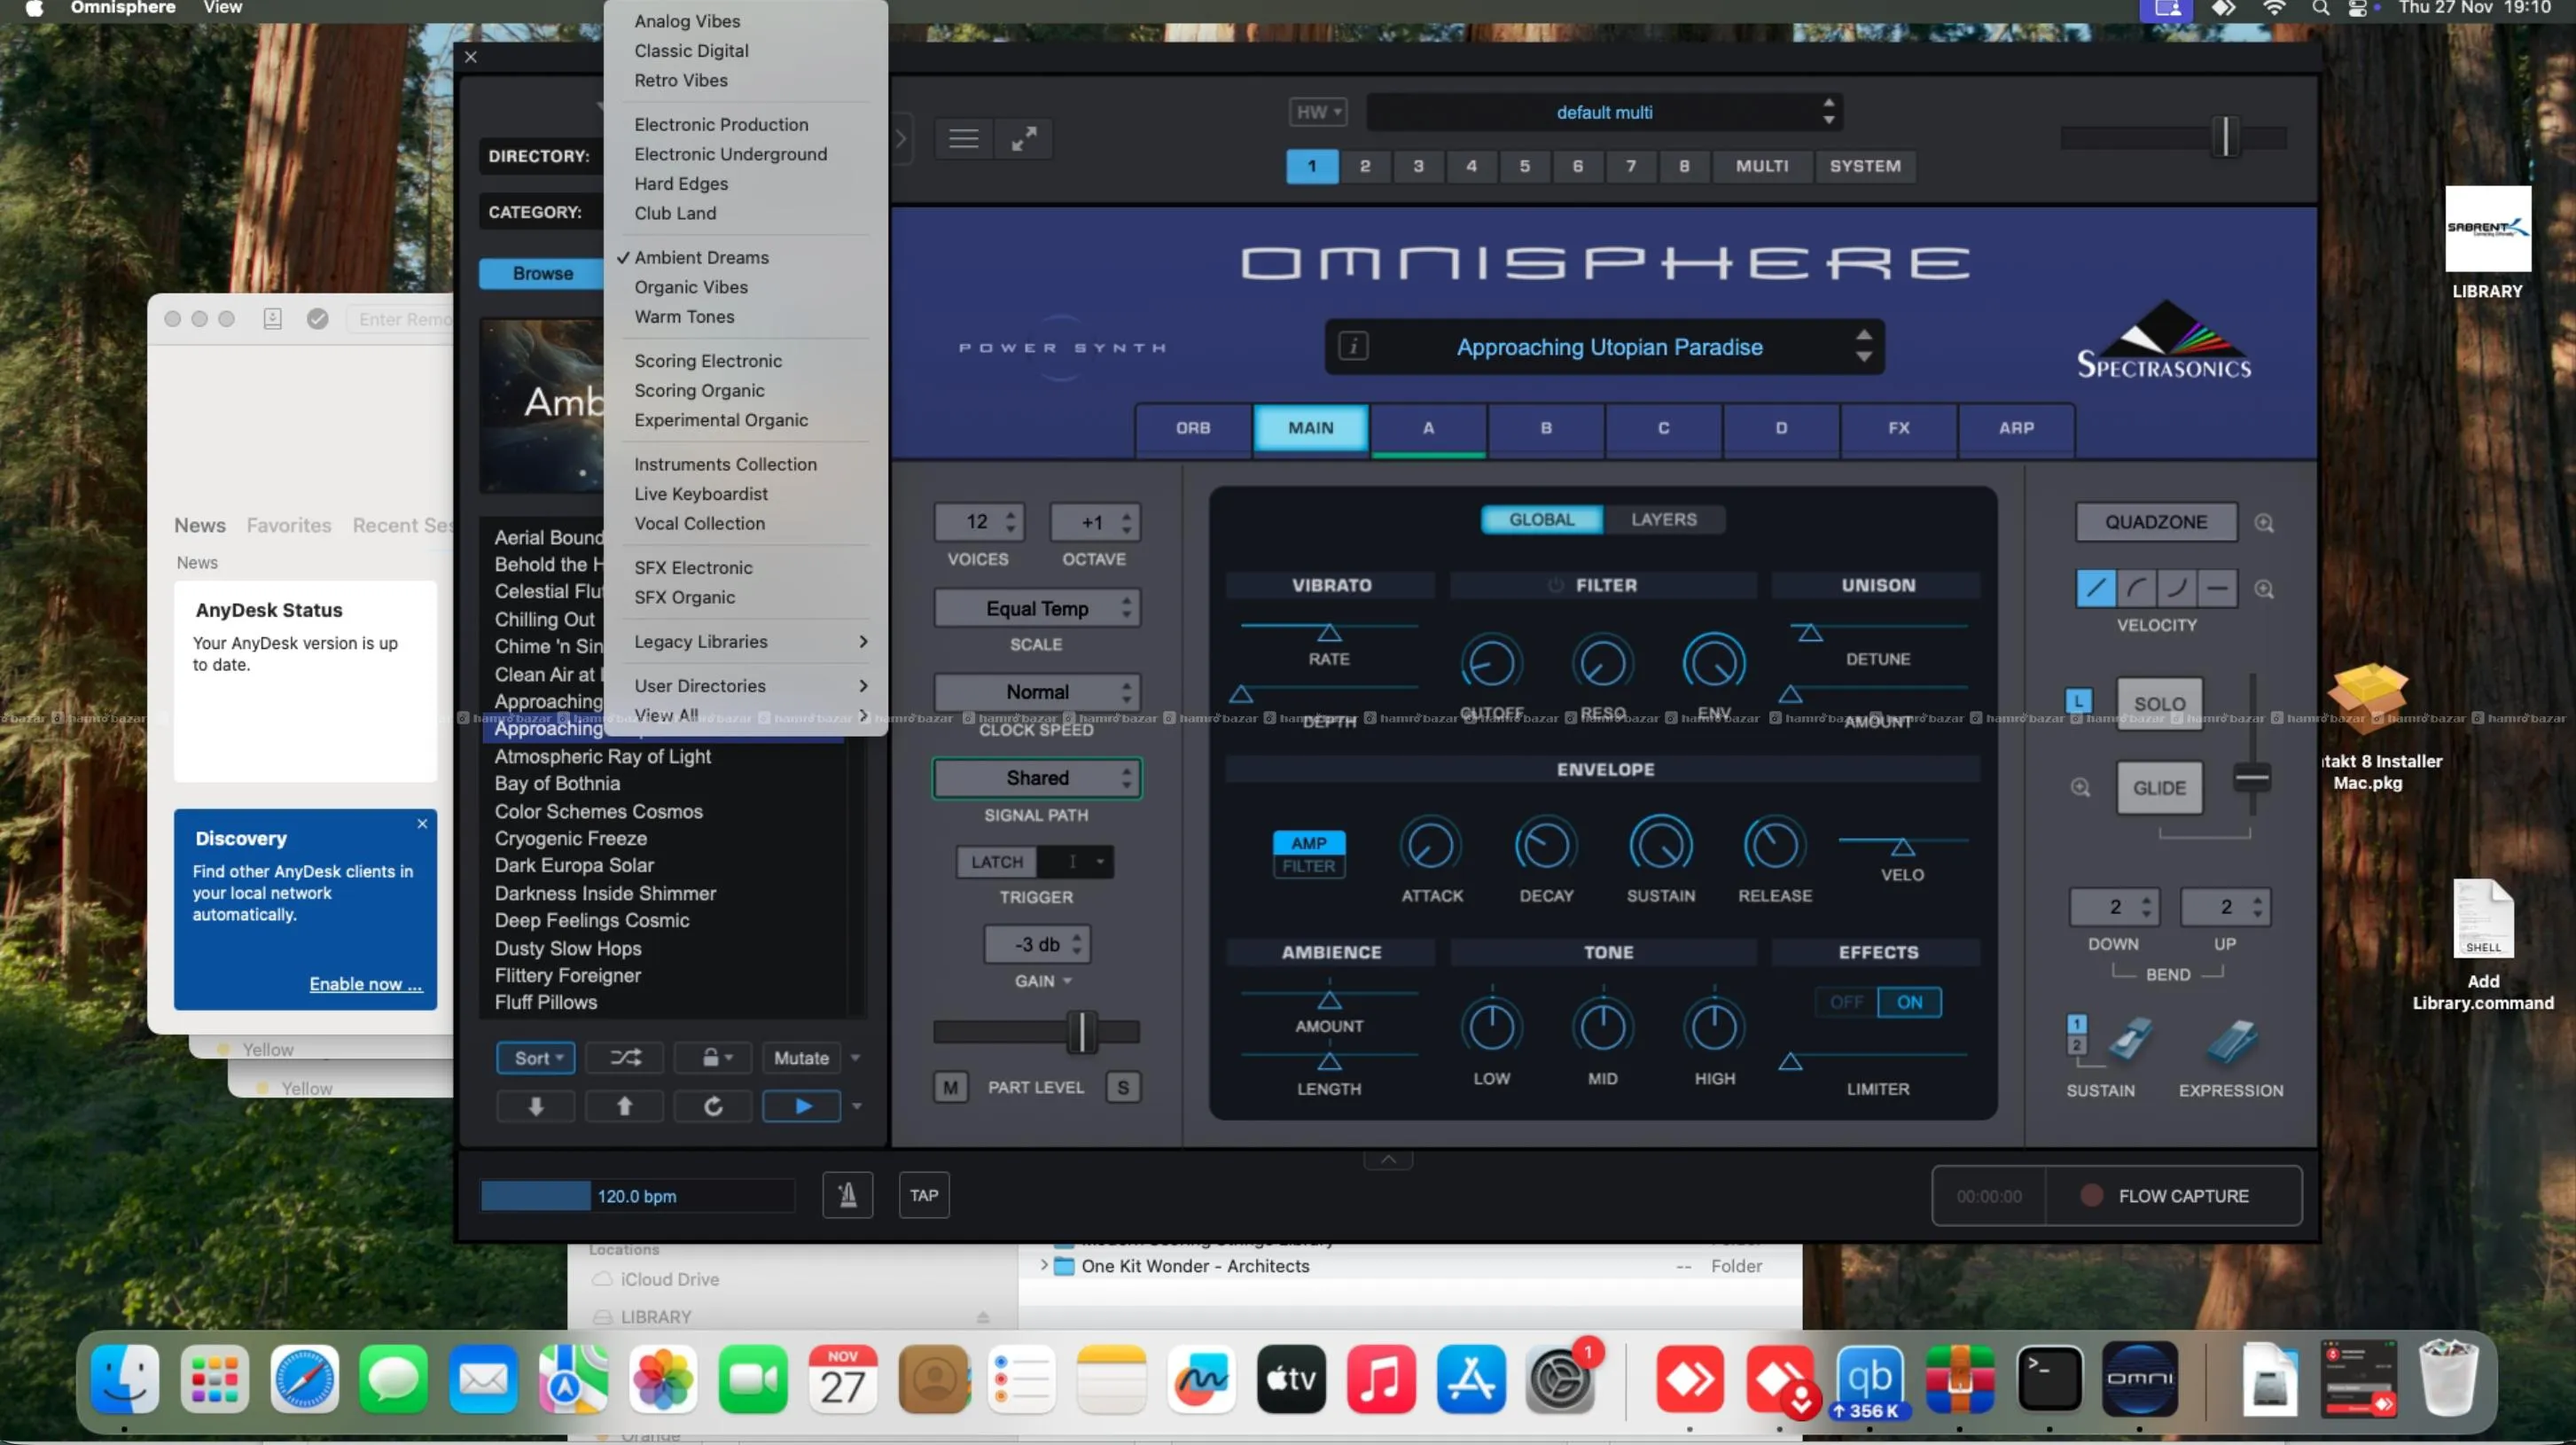The height and width of the screenshot is (1445, 2576).
Task: Click magnifier left of GLIDE
Action: coord(2080,788)
